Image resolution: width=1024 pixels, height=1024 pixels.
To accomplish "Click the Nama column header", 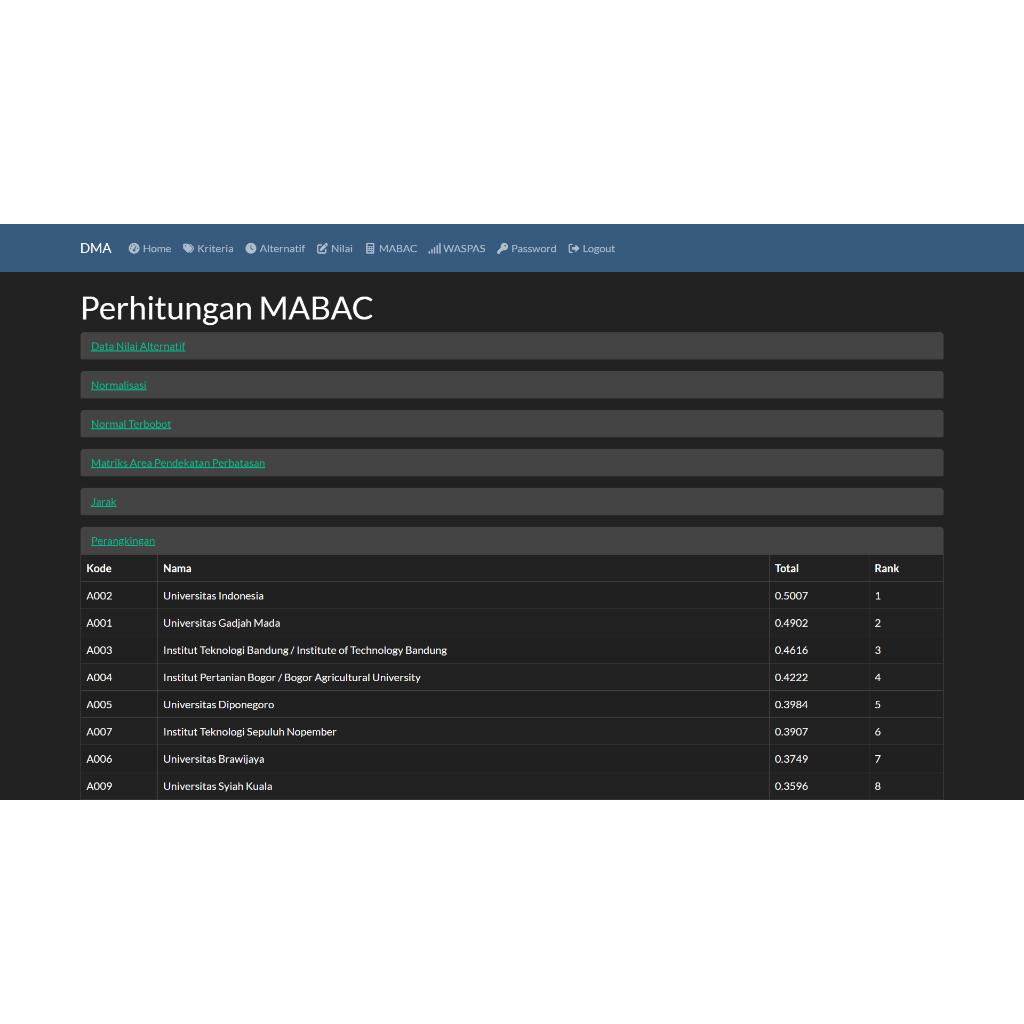I will click(x=463, y=568).
